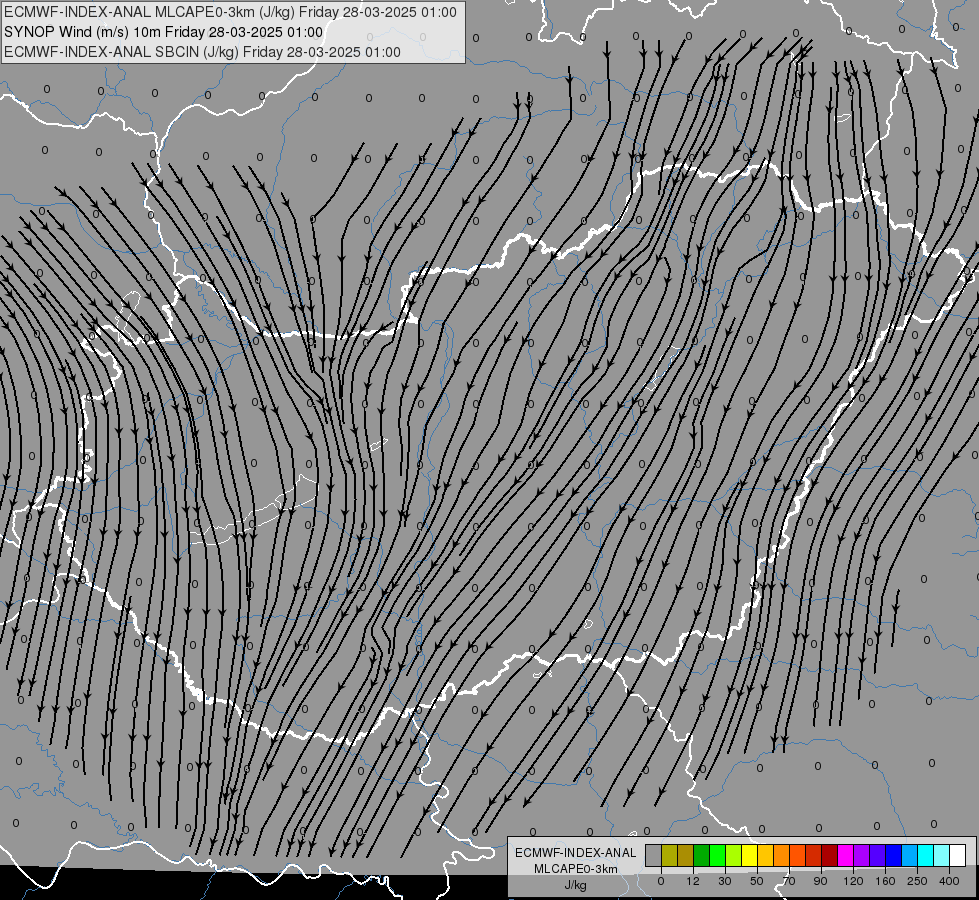The width and height of the screenshot is (979, 900).
Task: Click the olive-yellow legend swatch
Action: [x=669, y=855]
